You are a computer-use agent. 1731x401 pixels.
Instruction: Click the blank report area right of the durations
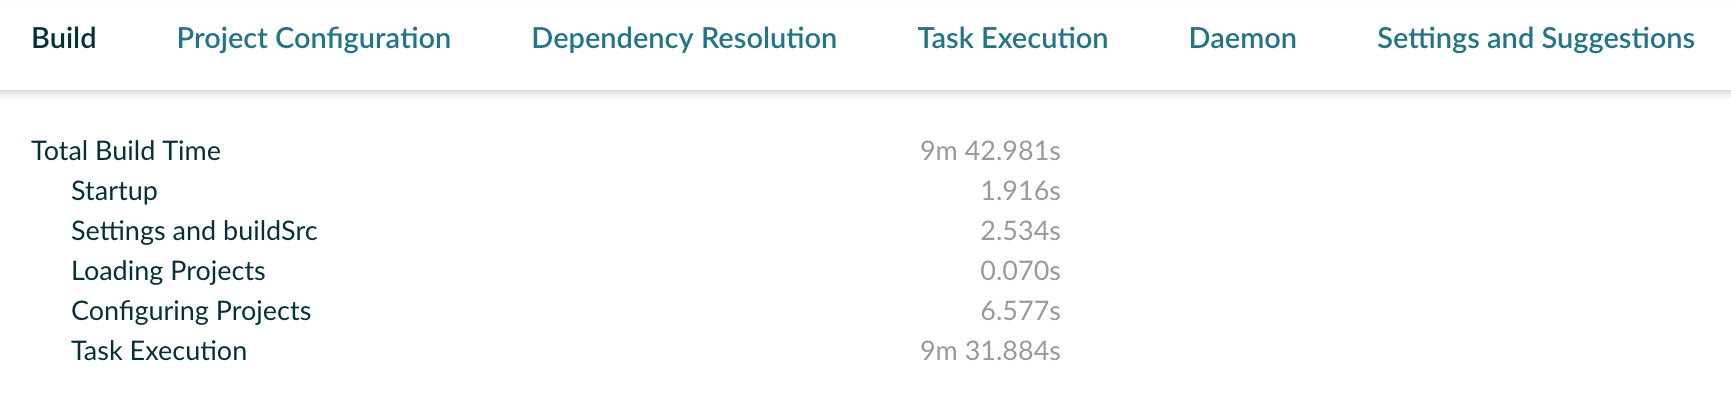1400,250
